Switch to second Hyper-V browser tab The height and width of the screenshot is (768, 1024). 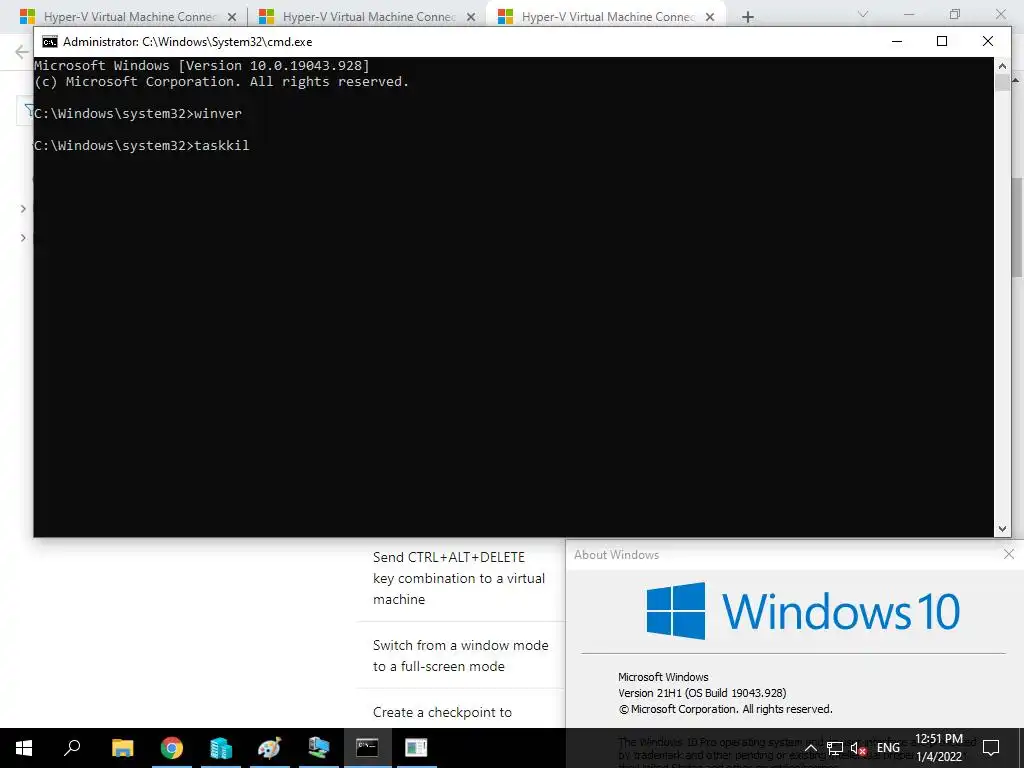[368, 17]
